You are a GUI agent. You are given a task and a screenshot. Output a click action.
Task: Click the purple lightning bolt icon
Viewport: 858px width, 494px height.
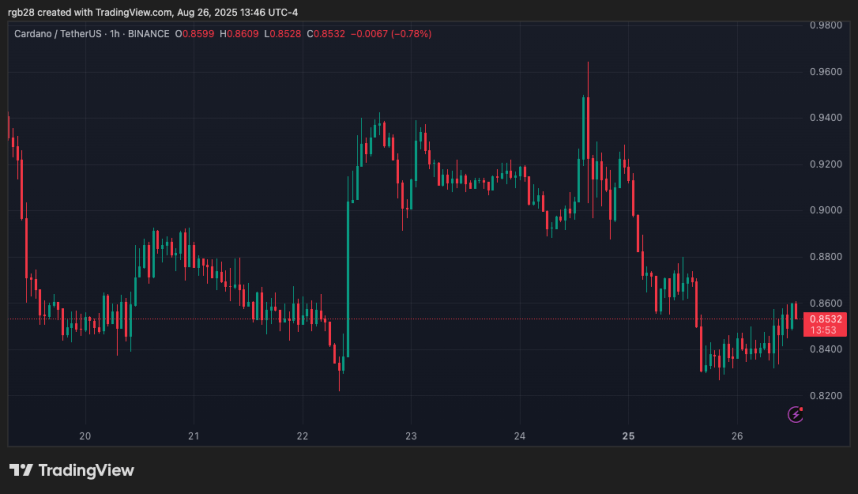coord(796,413)
